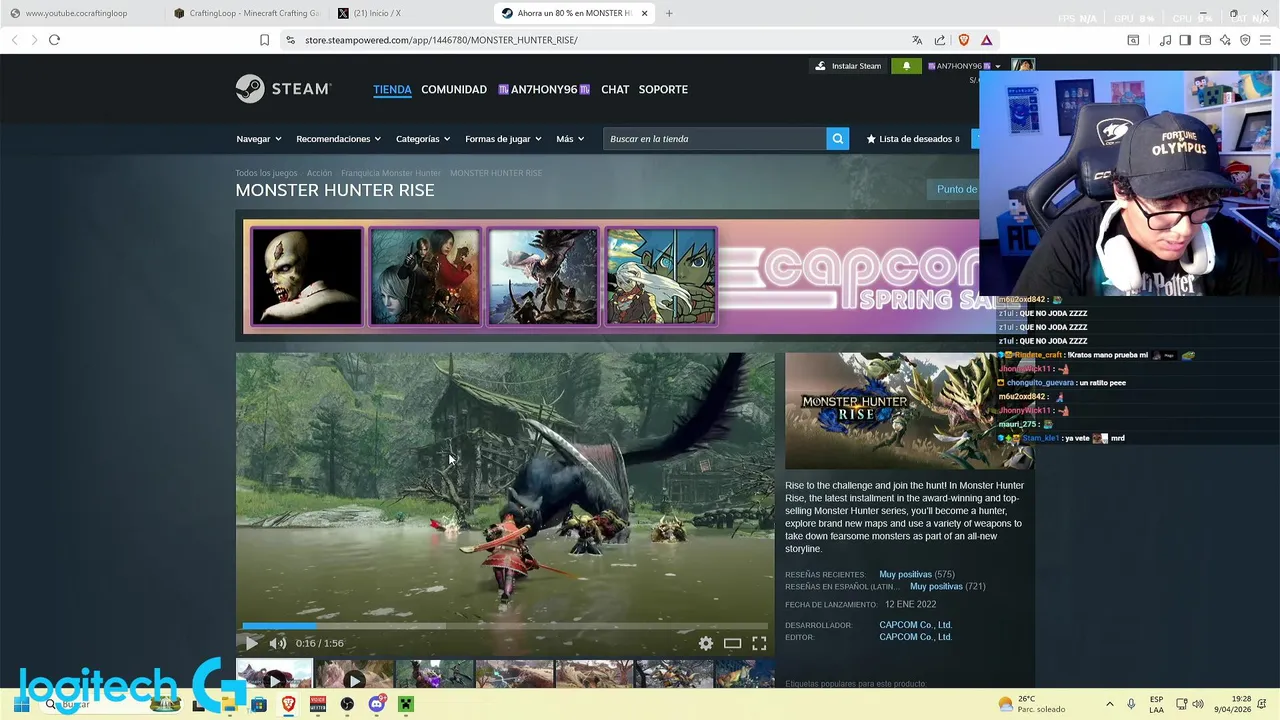Screen dimensions: 1280x720
Task: Click the Resident Evil zombie banner capsule
Action: [306, 277]
